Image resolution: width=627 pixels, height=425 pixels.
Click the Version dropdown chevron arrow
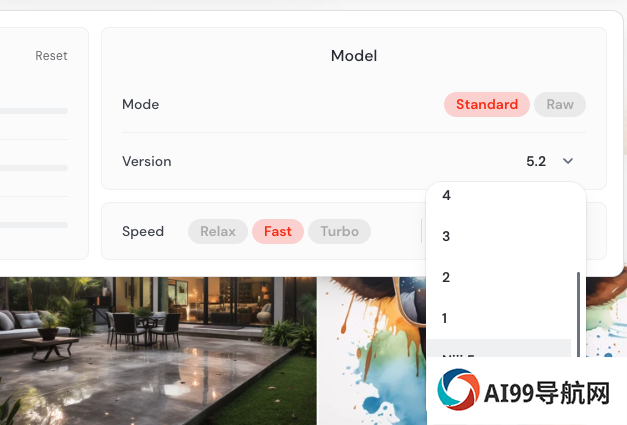point(568,161)
